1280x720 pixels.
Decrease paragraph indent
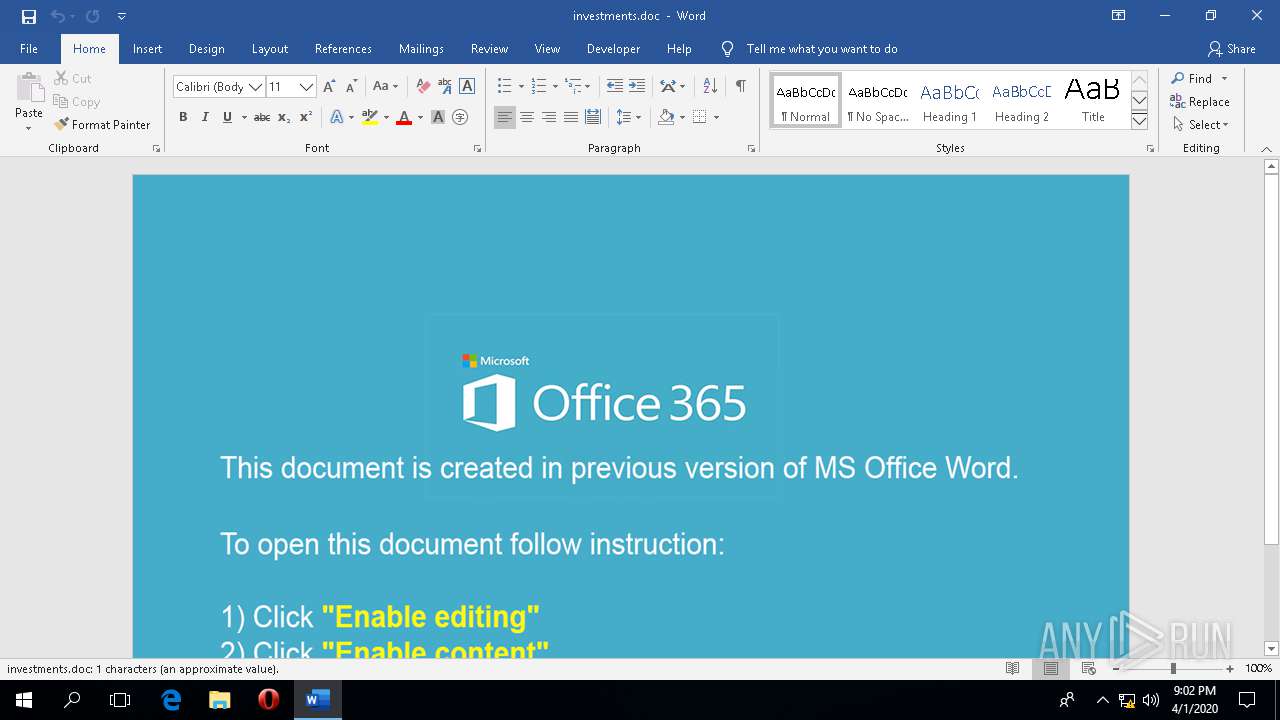point(615,86)
